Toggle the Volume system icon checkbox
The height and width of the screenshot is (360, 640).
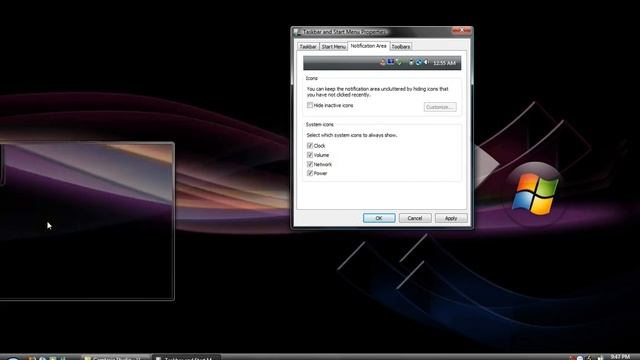pyautogui.click(x=310, y=155)
